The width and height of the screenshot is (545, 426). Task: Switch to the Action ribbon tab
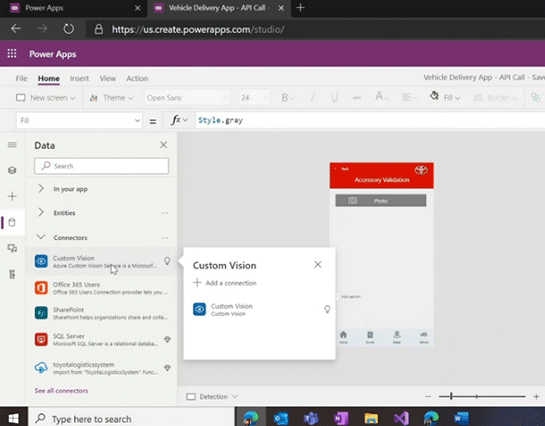(x=137, y=79)
